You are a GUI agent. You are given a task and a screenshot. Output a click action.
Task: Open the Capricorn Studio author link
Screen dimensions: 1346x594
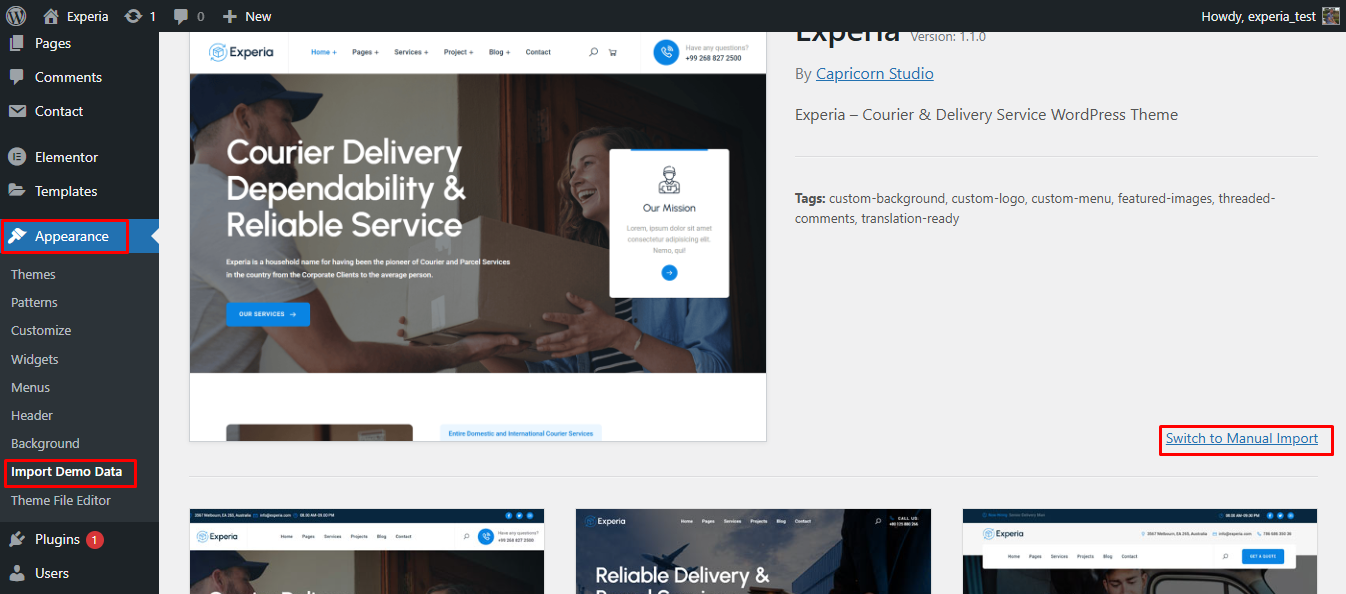point(875,74)
